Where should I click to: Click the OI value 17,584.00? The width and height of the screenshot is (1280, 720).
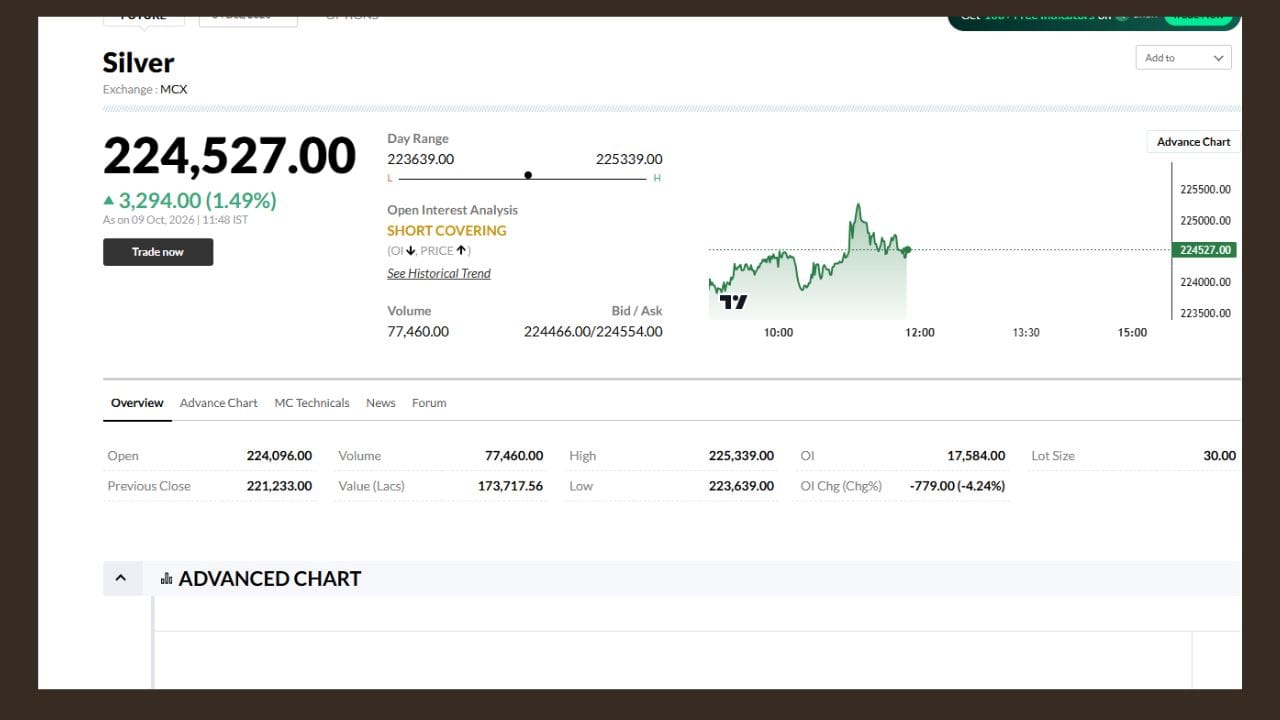(976, 456)
